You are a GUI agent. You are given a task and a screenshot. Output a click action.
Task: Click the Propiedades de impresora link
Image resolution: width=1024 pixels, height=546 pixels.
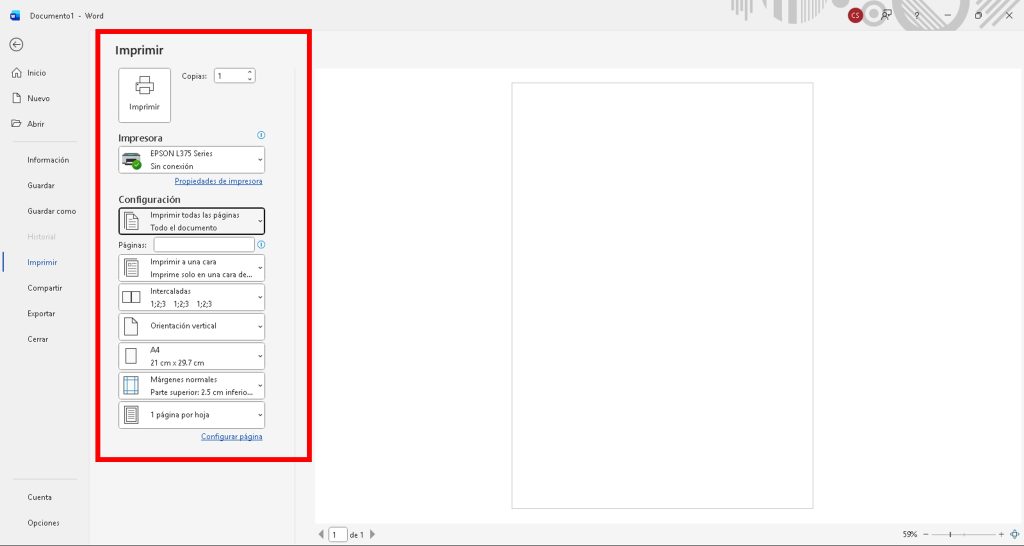tap(218, 181)
